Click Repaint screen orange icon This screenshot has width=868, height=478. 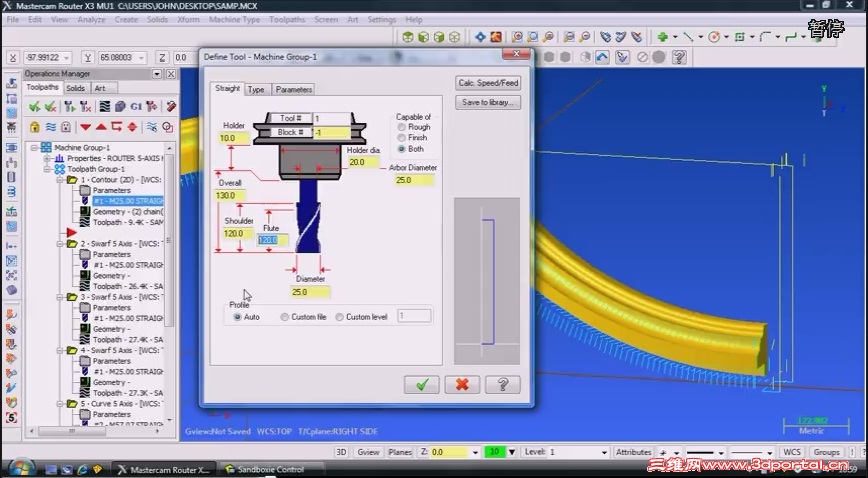point(496,37)
